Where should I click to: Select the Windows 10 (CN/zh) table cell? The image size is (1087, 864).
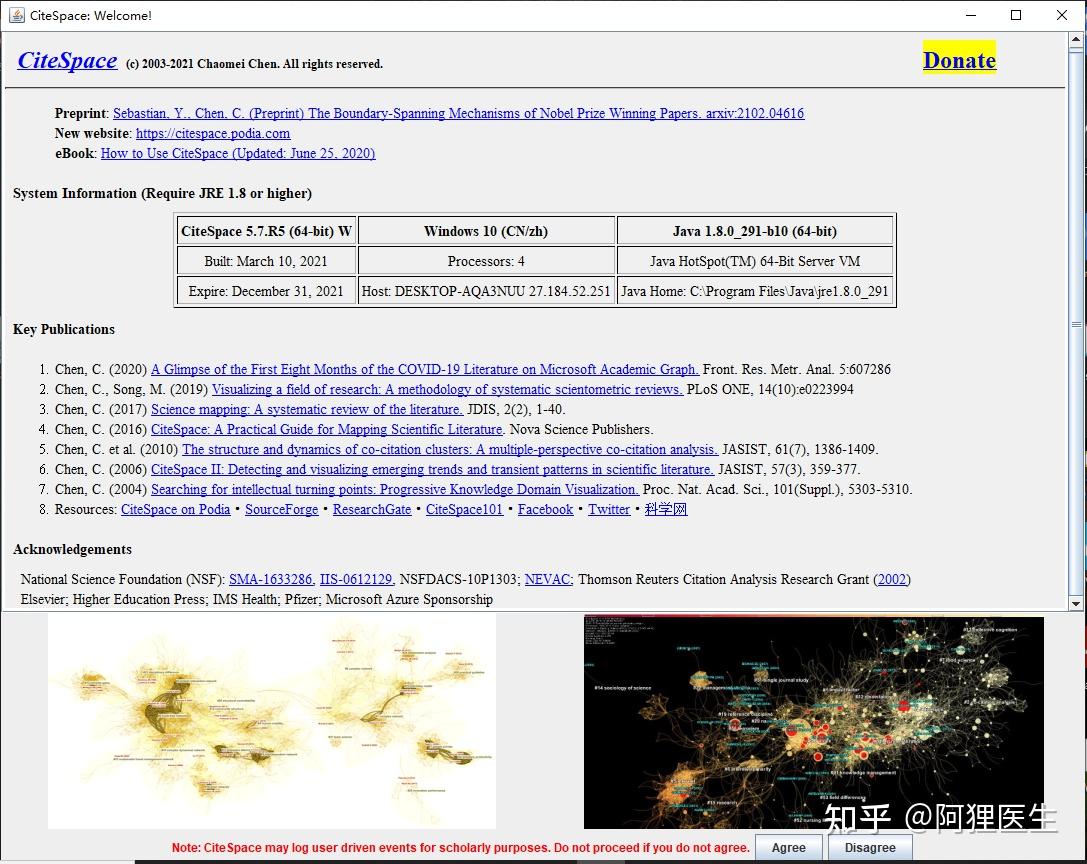tap(486, 231)
